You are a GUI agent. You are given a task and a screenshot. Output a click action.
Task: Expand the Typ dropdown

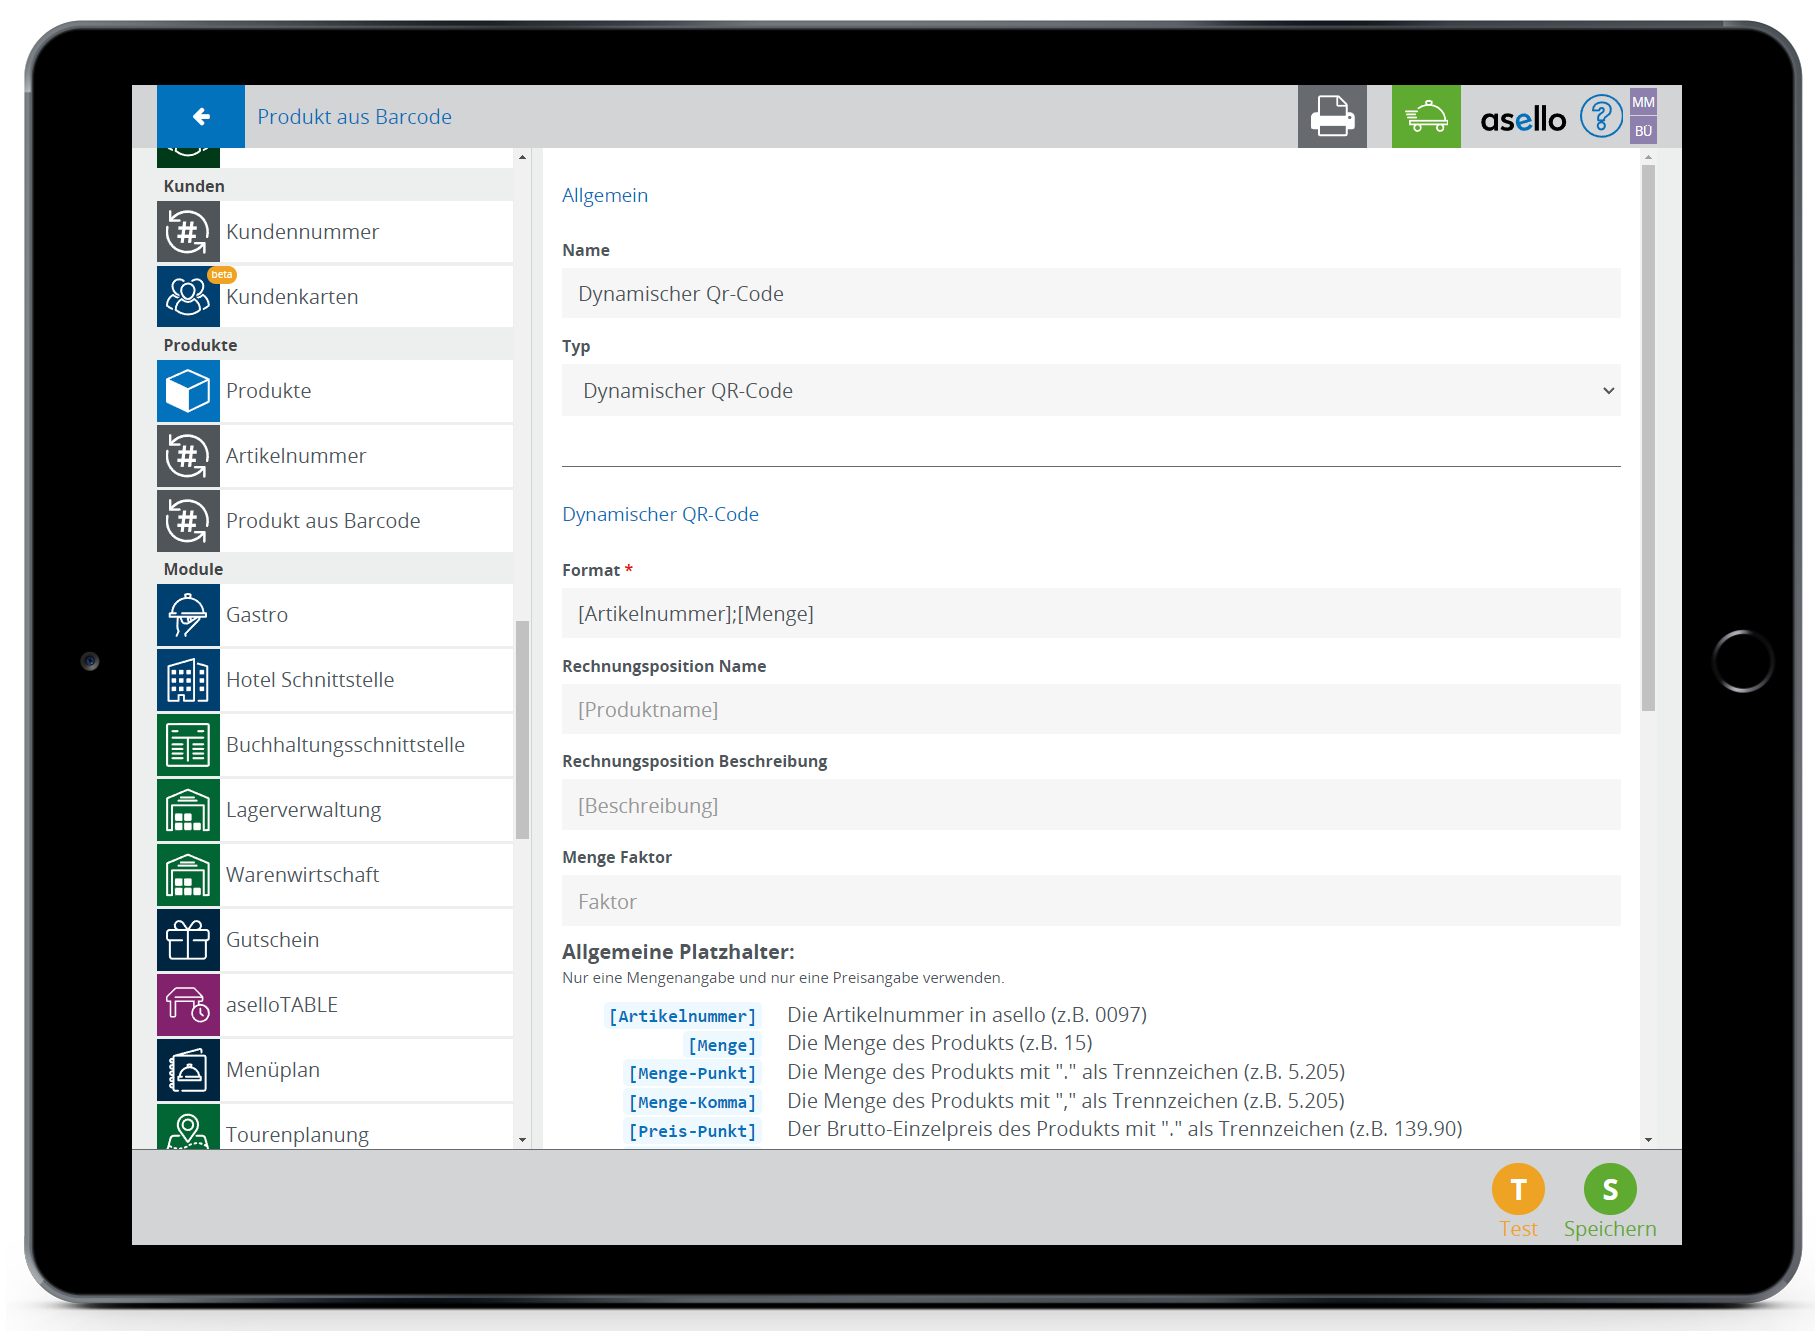point(1090,391)
